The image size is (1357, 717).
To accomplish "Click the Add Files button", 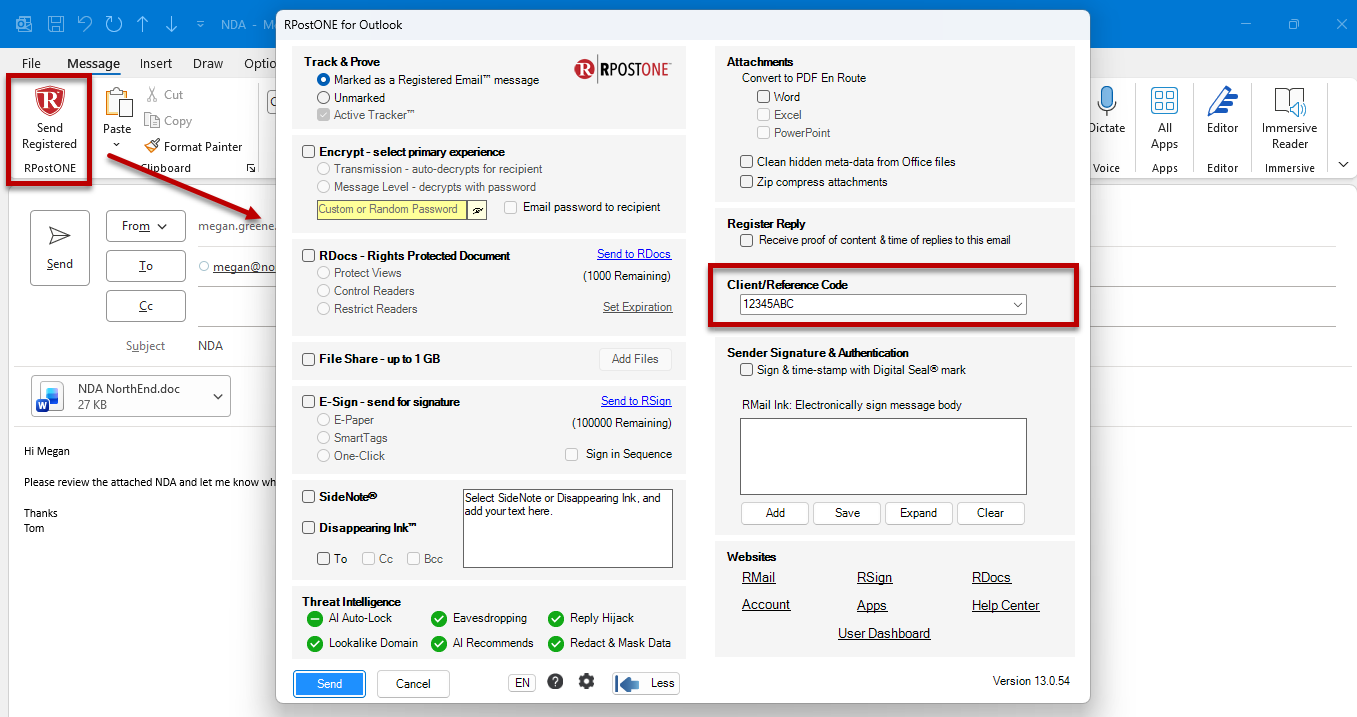I will pyautogui.click(x=635, y=359).
